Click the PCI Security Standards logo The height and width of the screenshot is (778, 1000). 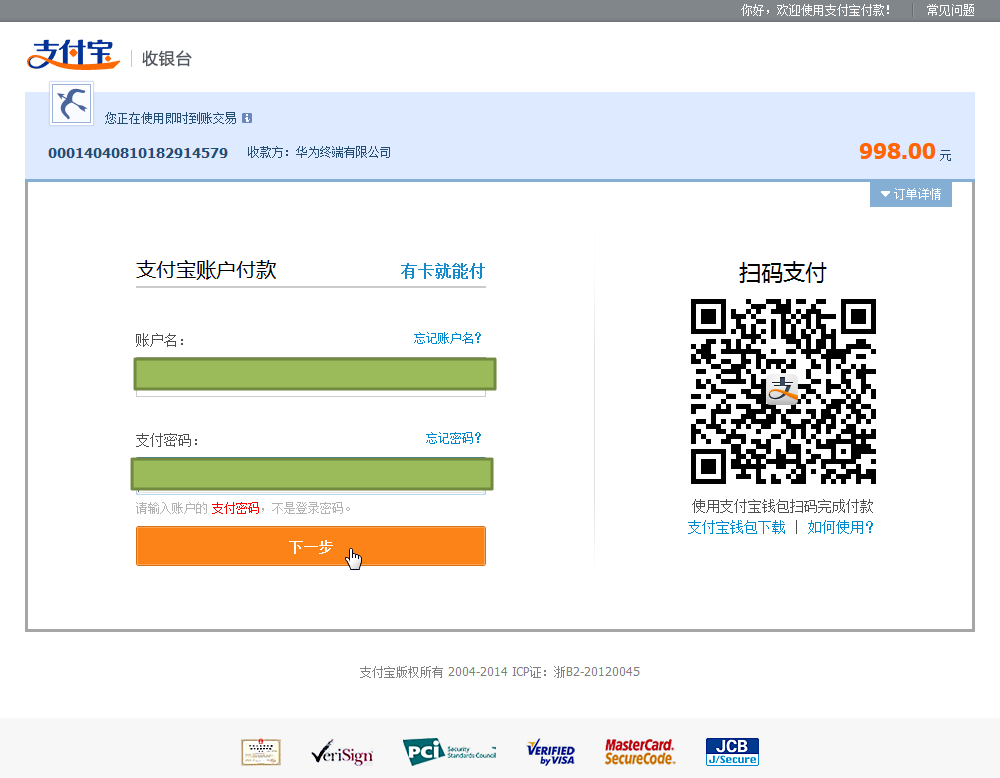450,752
